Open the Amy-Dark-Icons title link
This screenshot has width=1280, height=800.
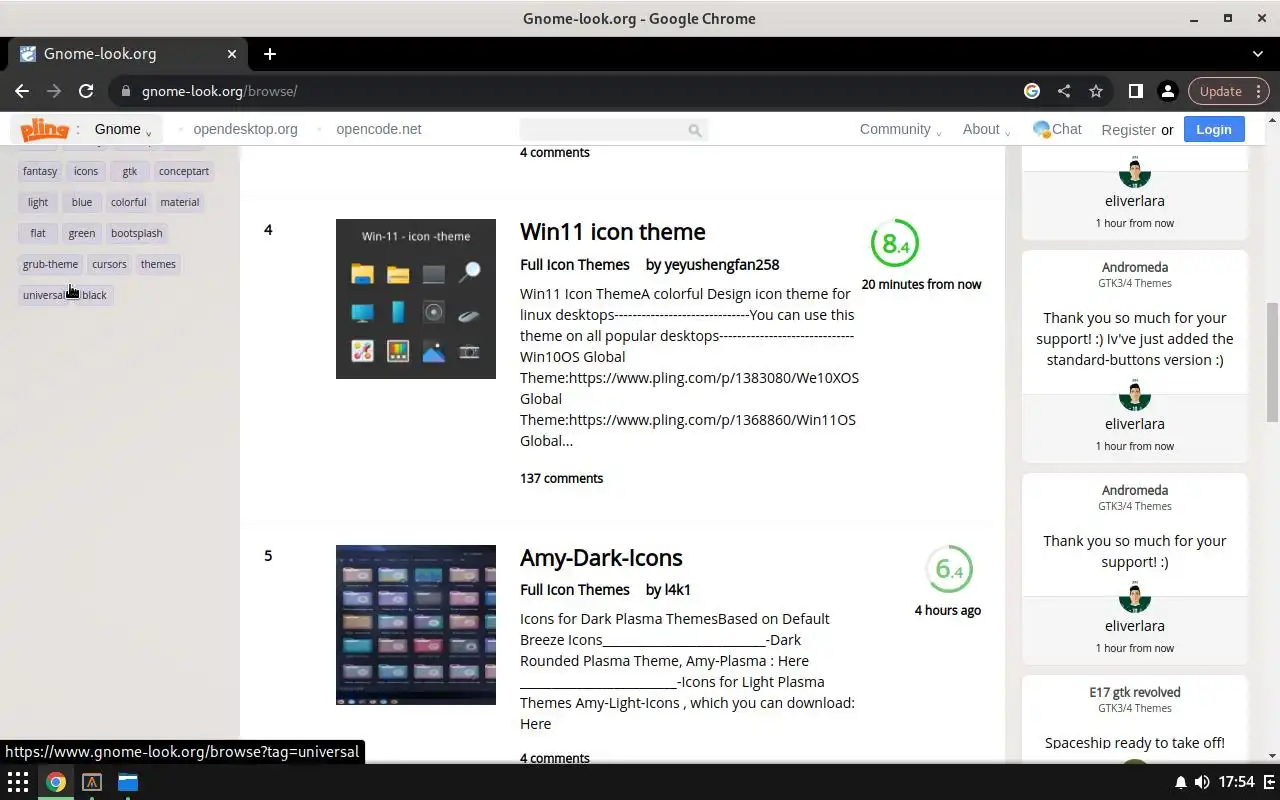point(601,558)
